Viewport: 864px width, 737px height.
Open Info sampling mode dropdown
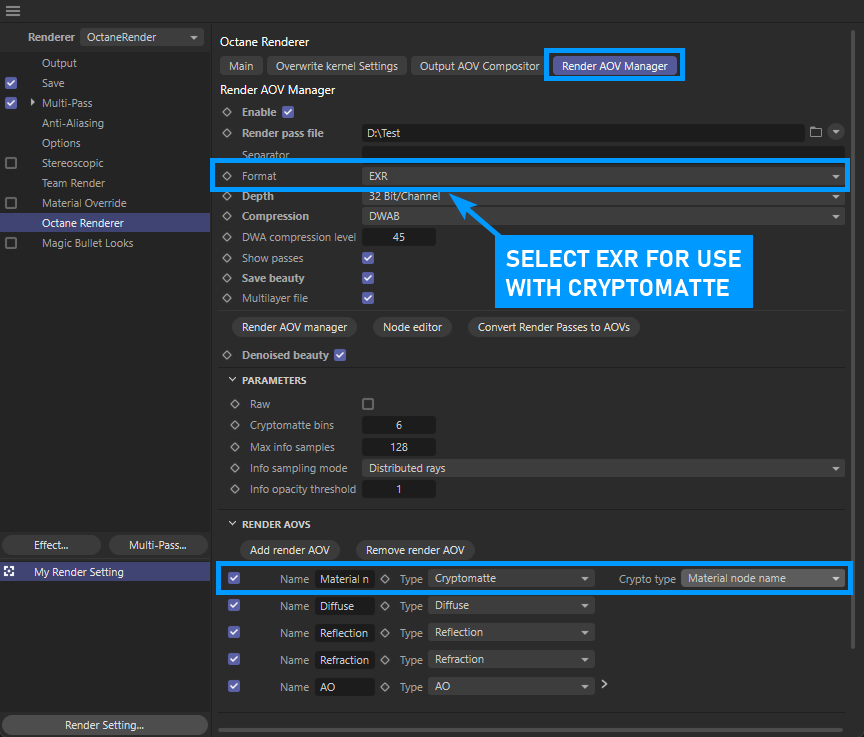click(x=603, y=468)
